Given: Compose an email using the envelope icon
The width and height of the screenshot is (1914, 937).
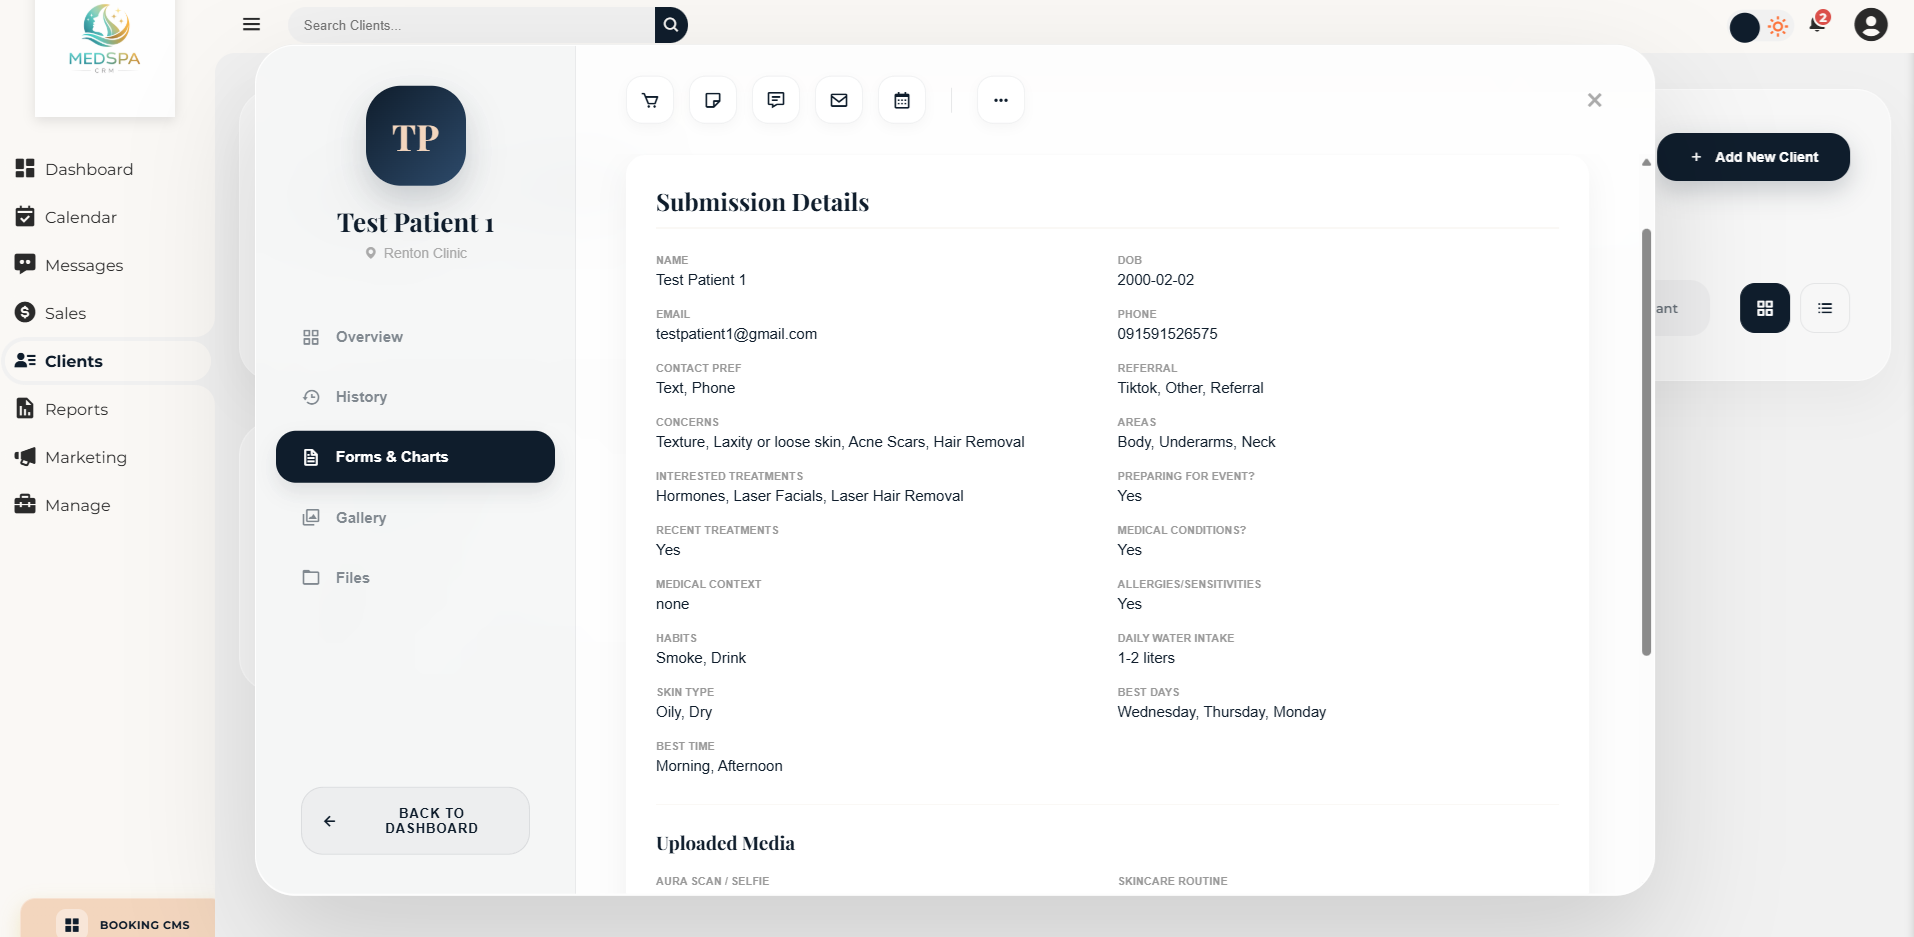Looking at the screenshot, I should pos(838,99).
